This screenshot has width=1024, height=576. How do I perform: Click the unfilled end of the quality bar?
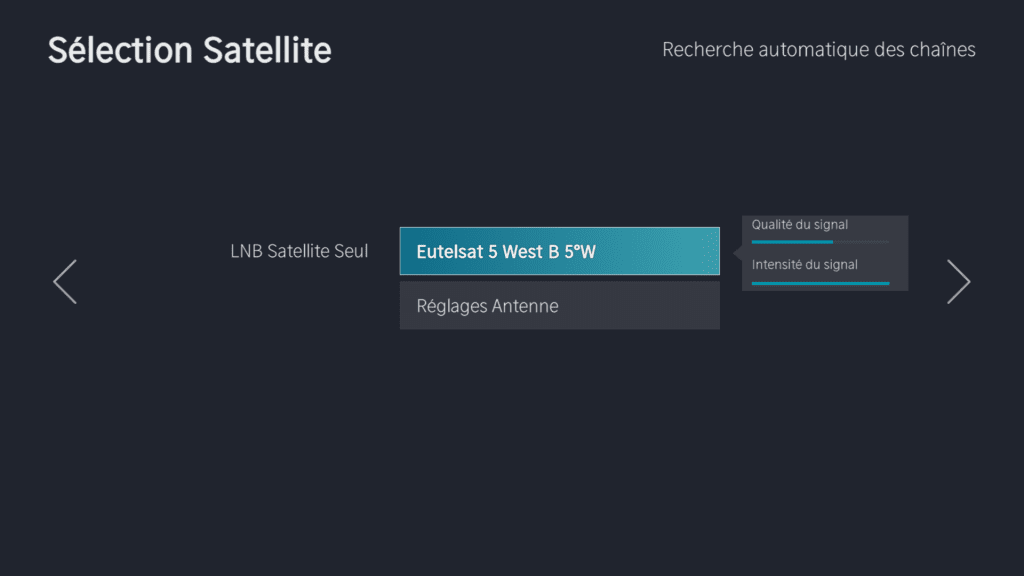pyautogui.click(x=862, y=242)
